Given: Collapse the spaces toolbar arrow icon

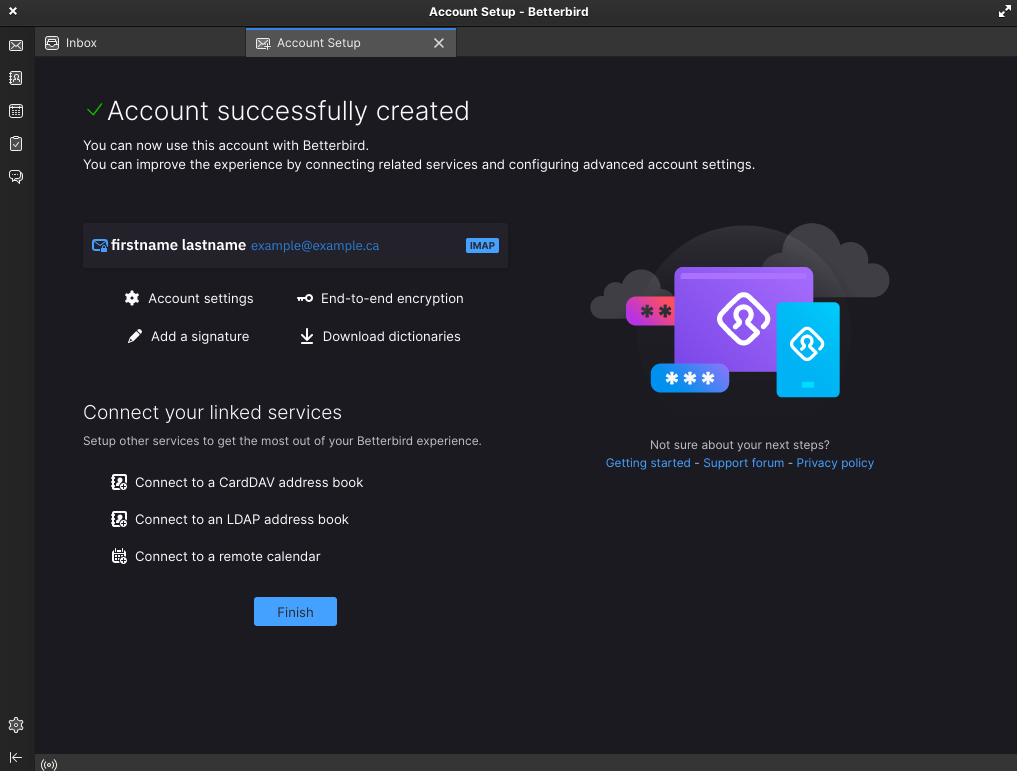Looking at the screenshot, I should pos(16,757).
